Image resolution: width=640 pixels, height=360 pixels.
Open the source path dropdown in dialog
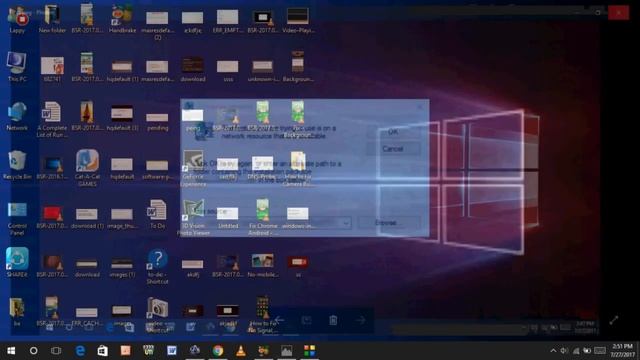[x=346, y=223]
